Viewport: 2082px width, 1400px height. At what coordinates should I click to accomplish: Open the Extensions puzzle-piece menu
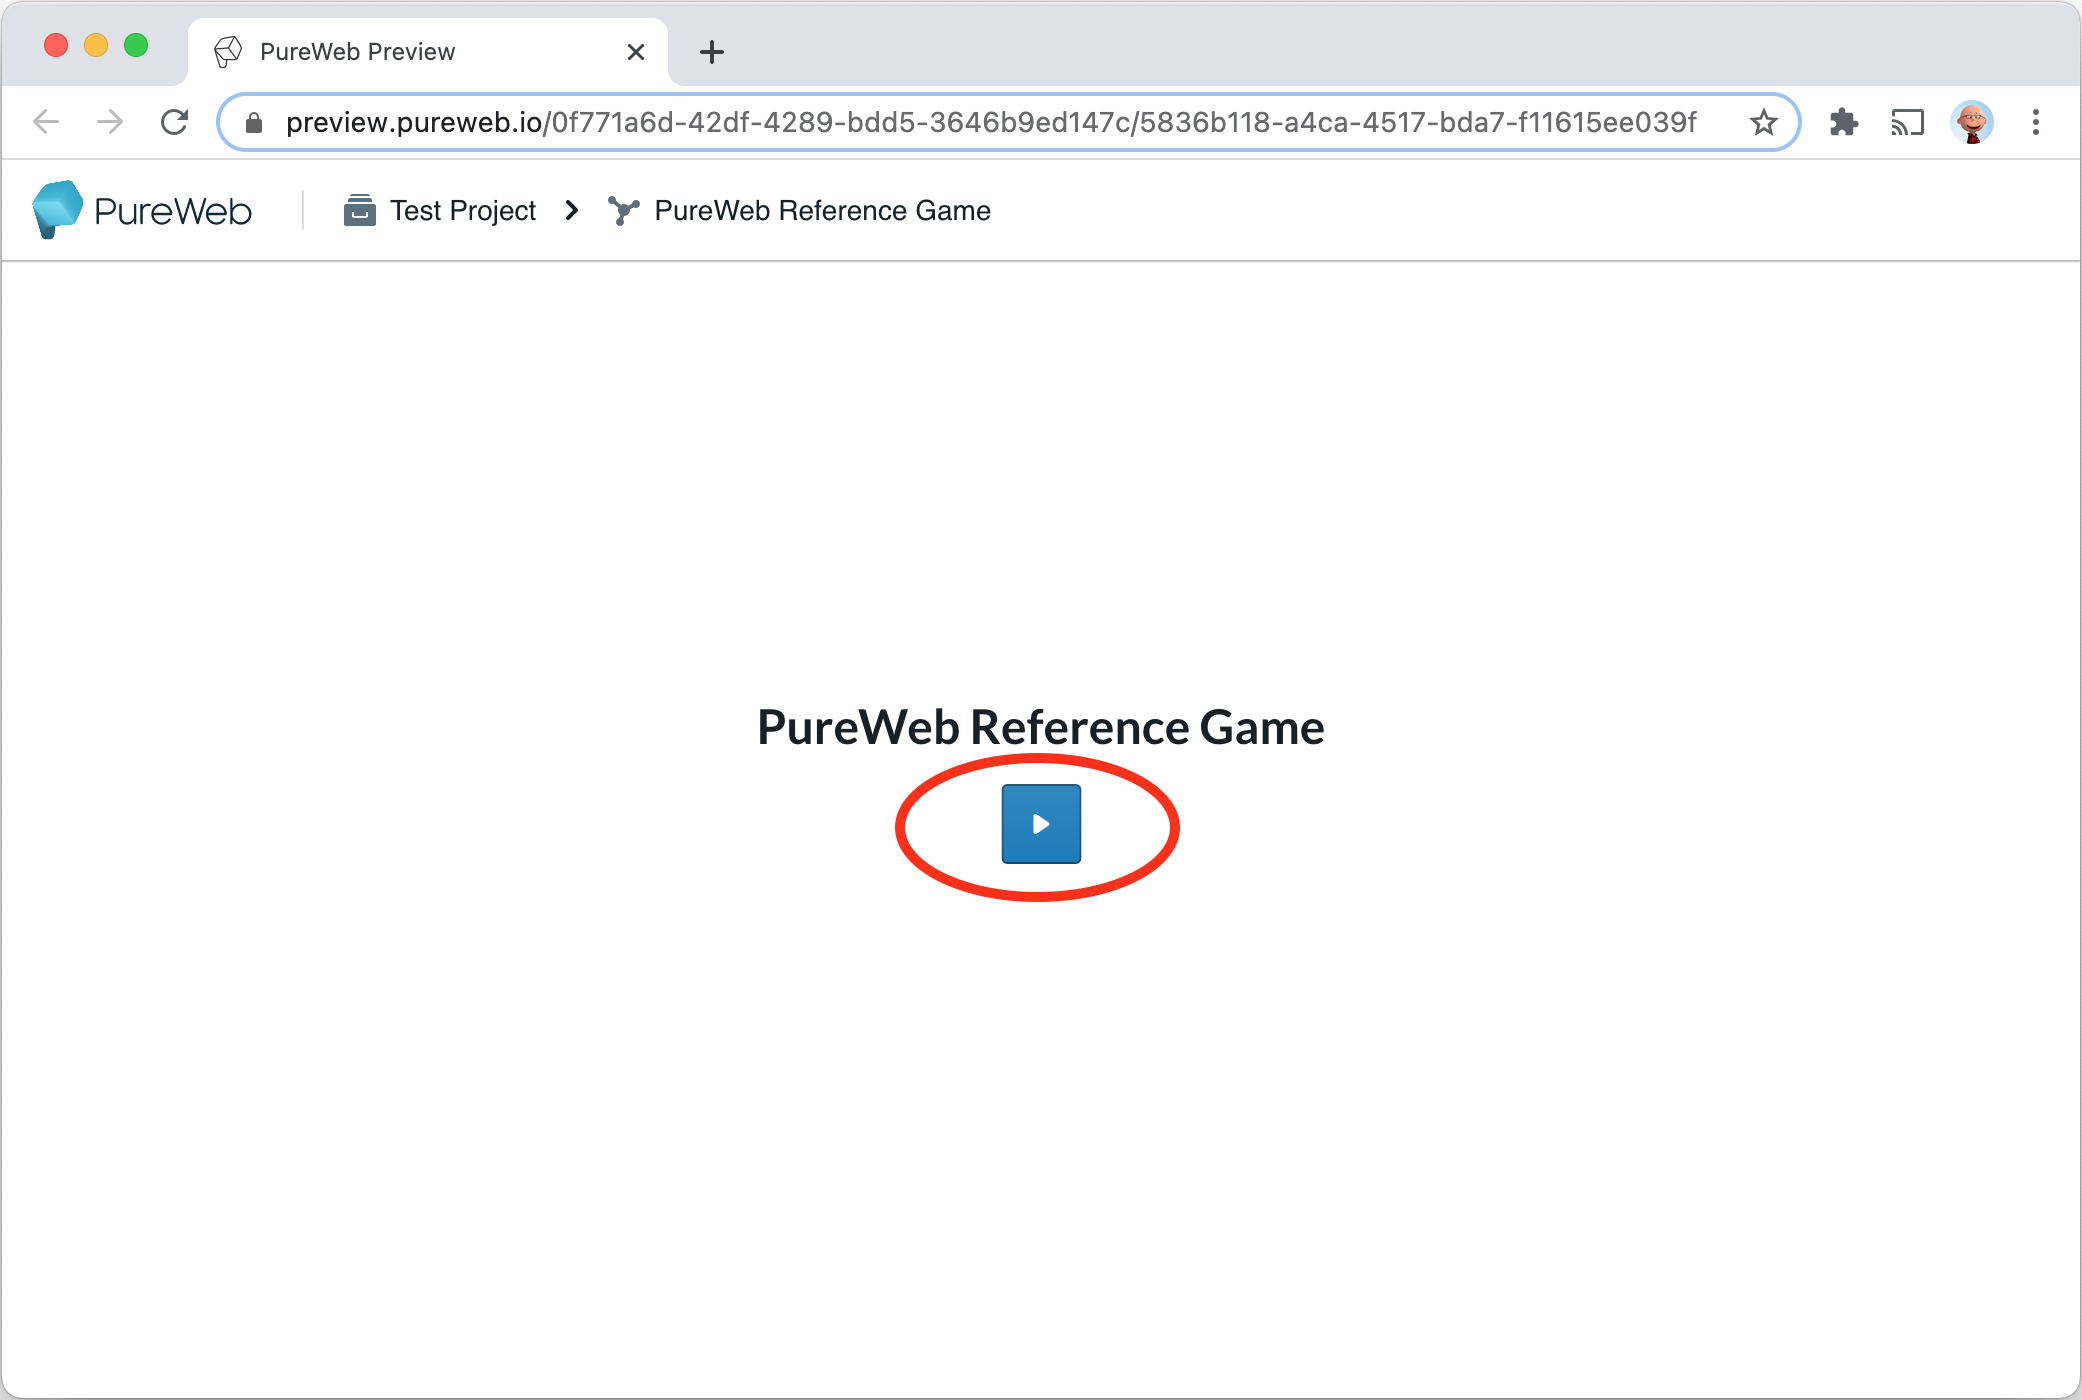[x=1843, y=122]
